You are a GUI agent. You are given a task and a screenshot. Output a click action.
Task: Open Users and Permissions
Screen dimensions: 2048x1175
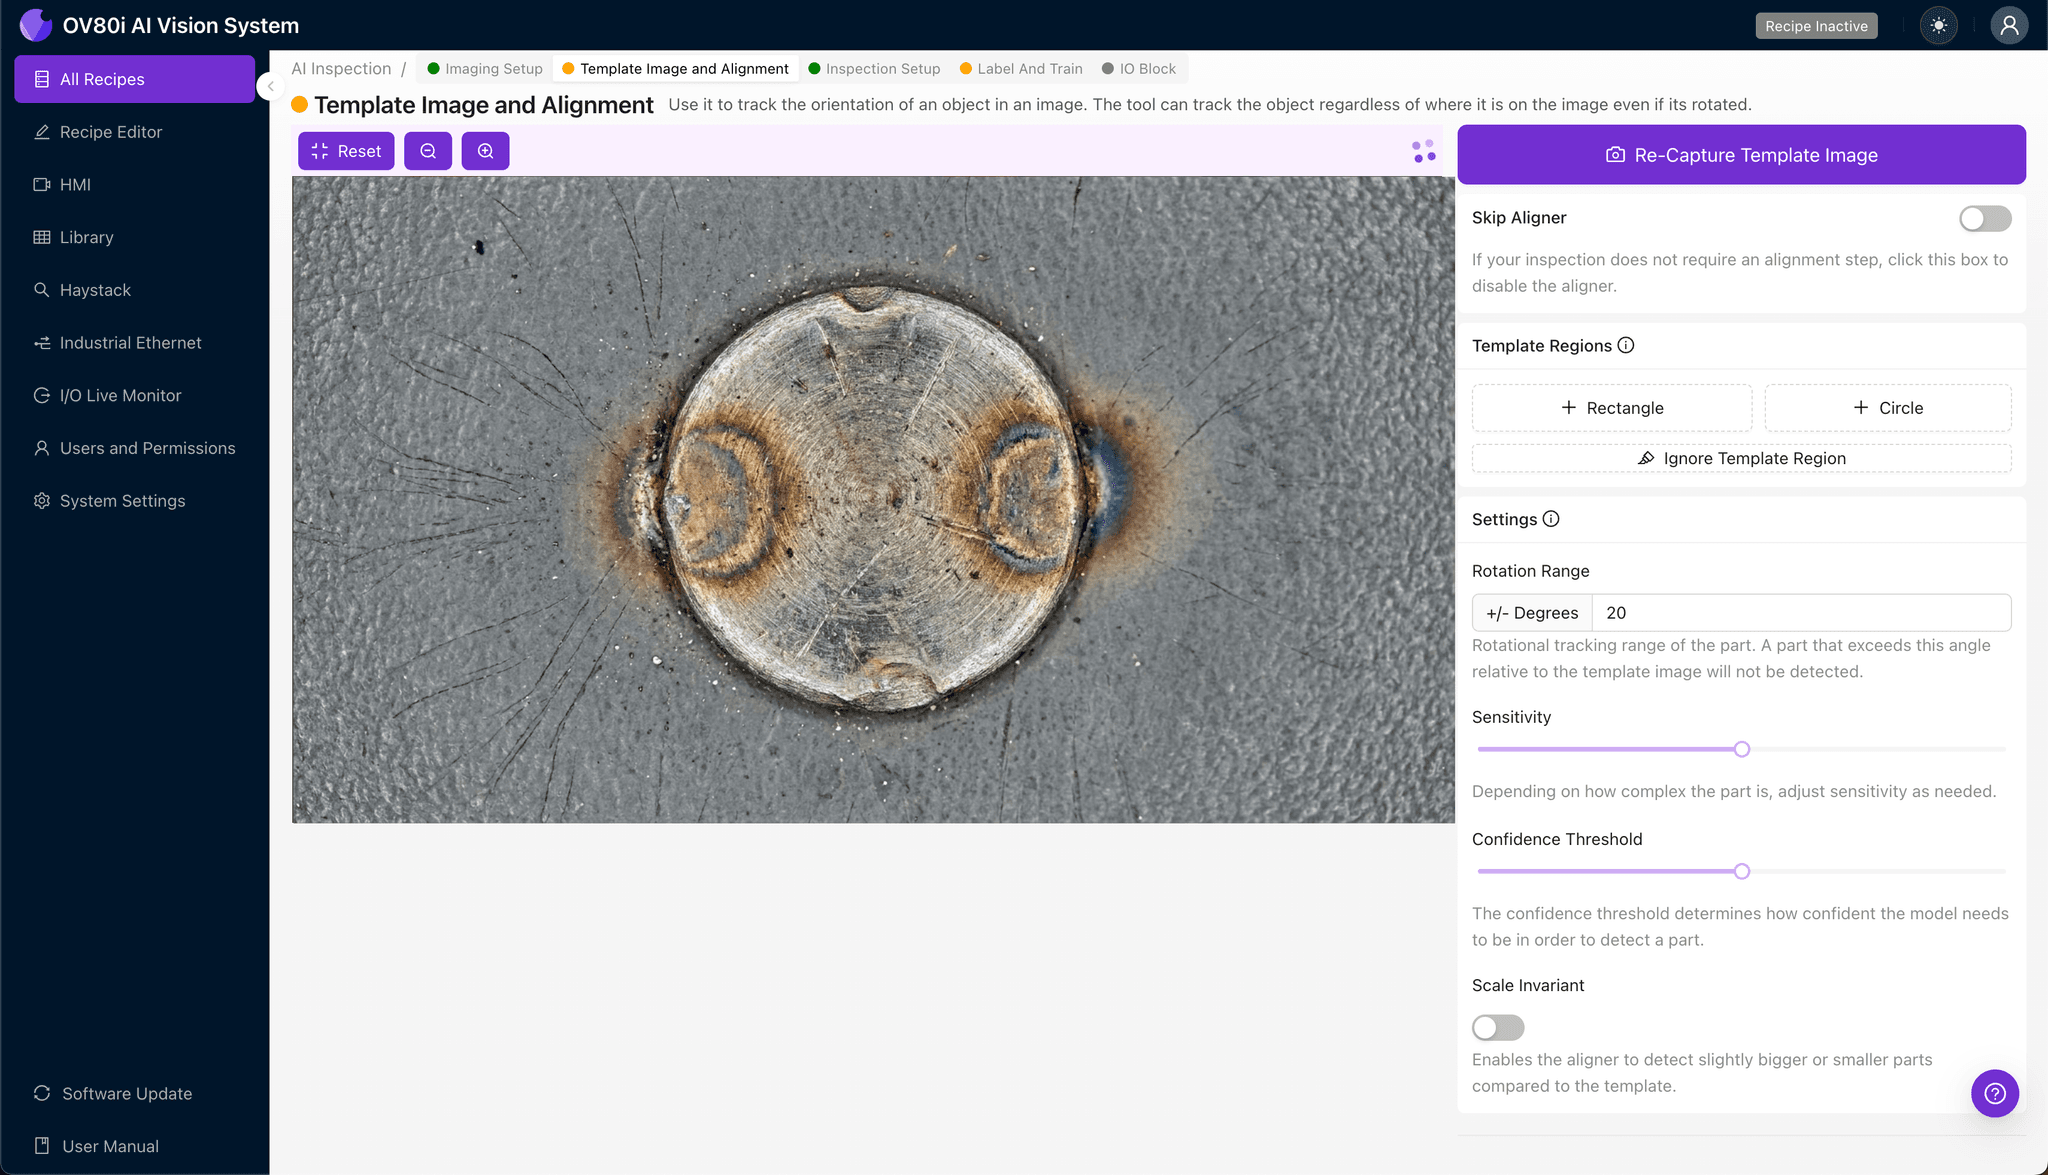point(134,448)
